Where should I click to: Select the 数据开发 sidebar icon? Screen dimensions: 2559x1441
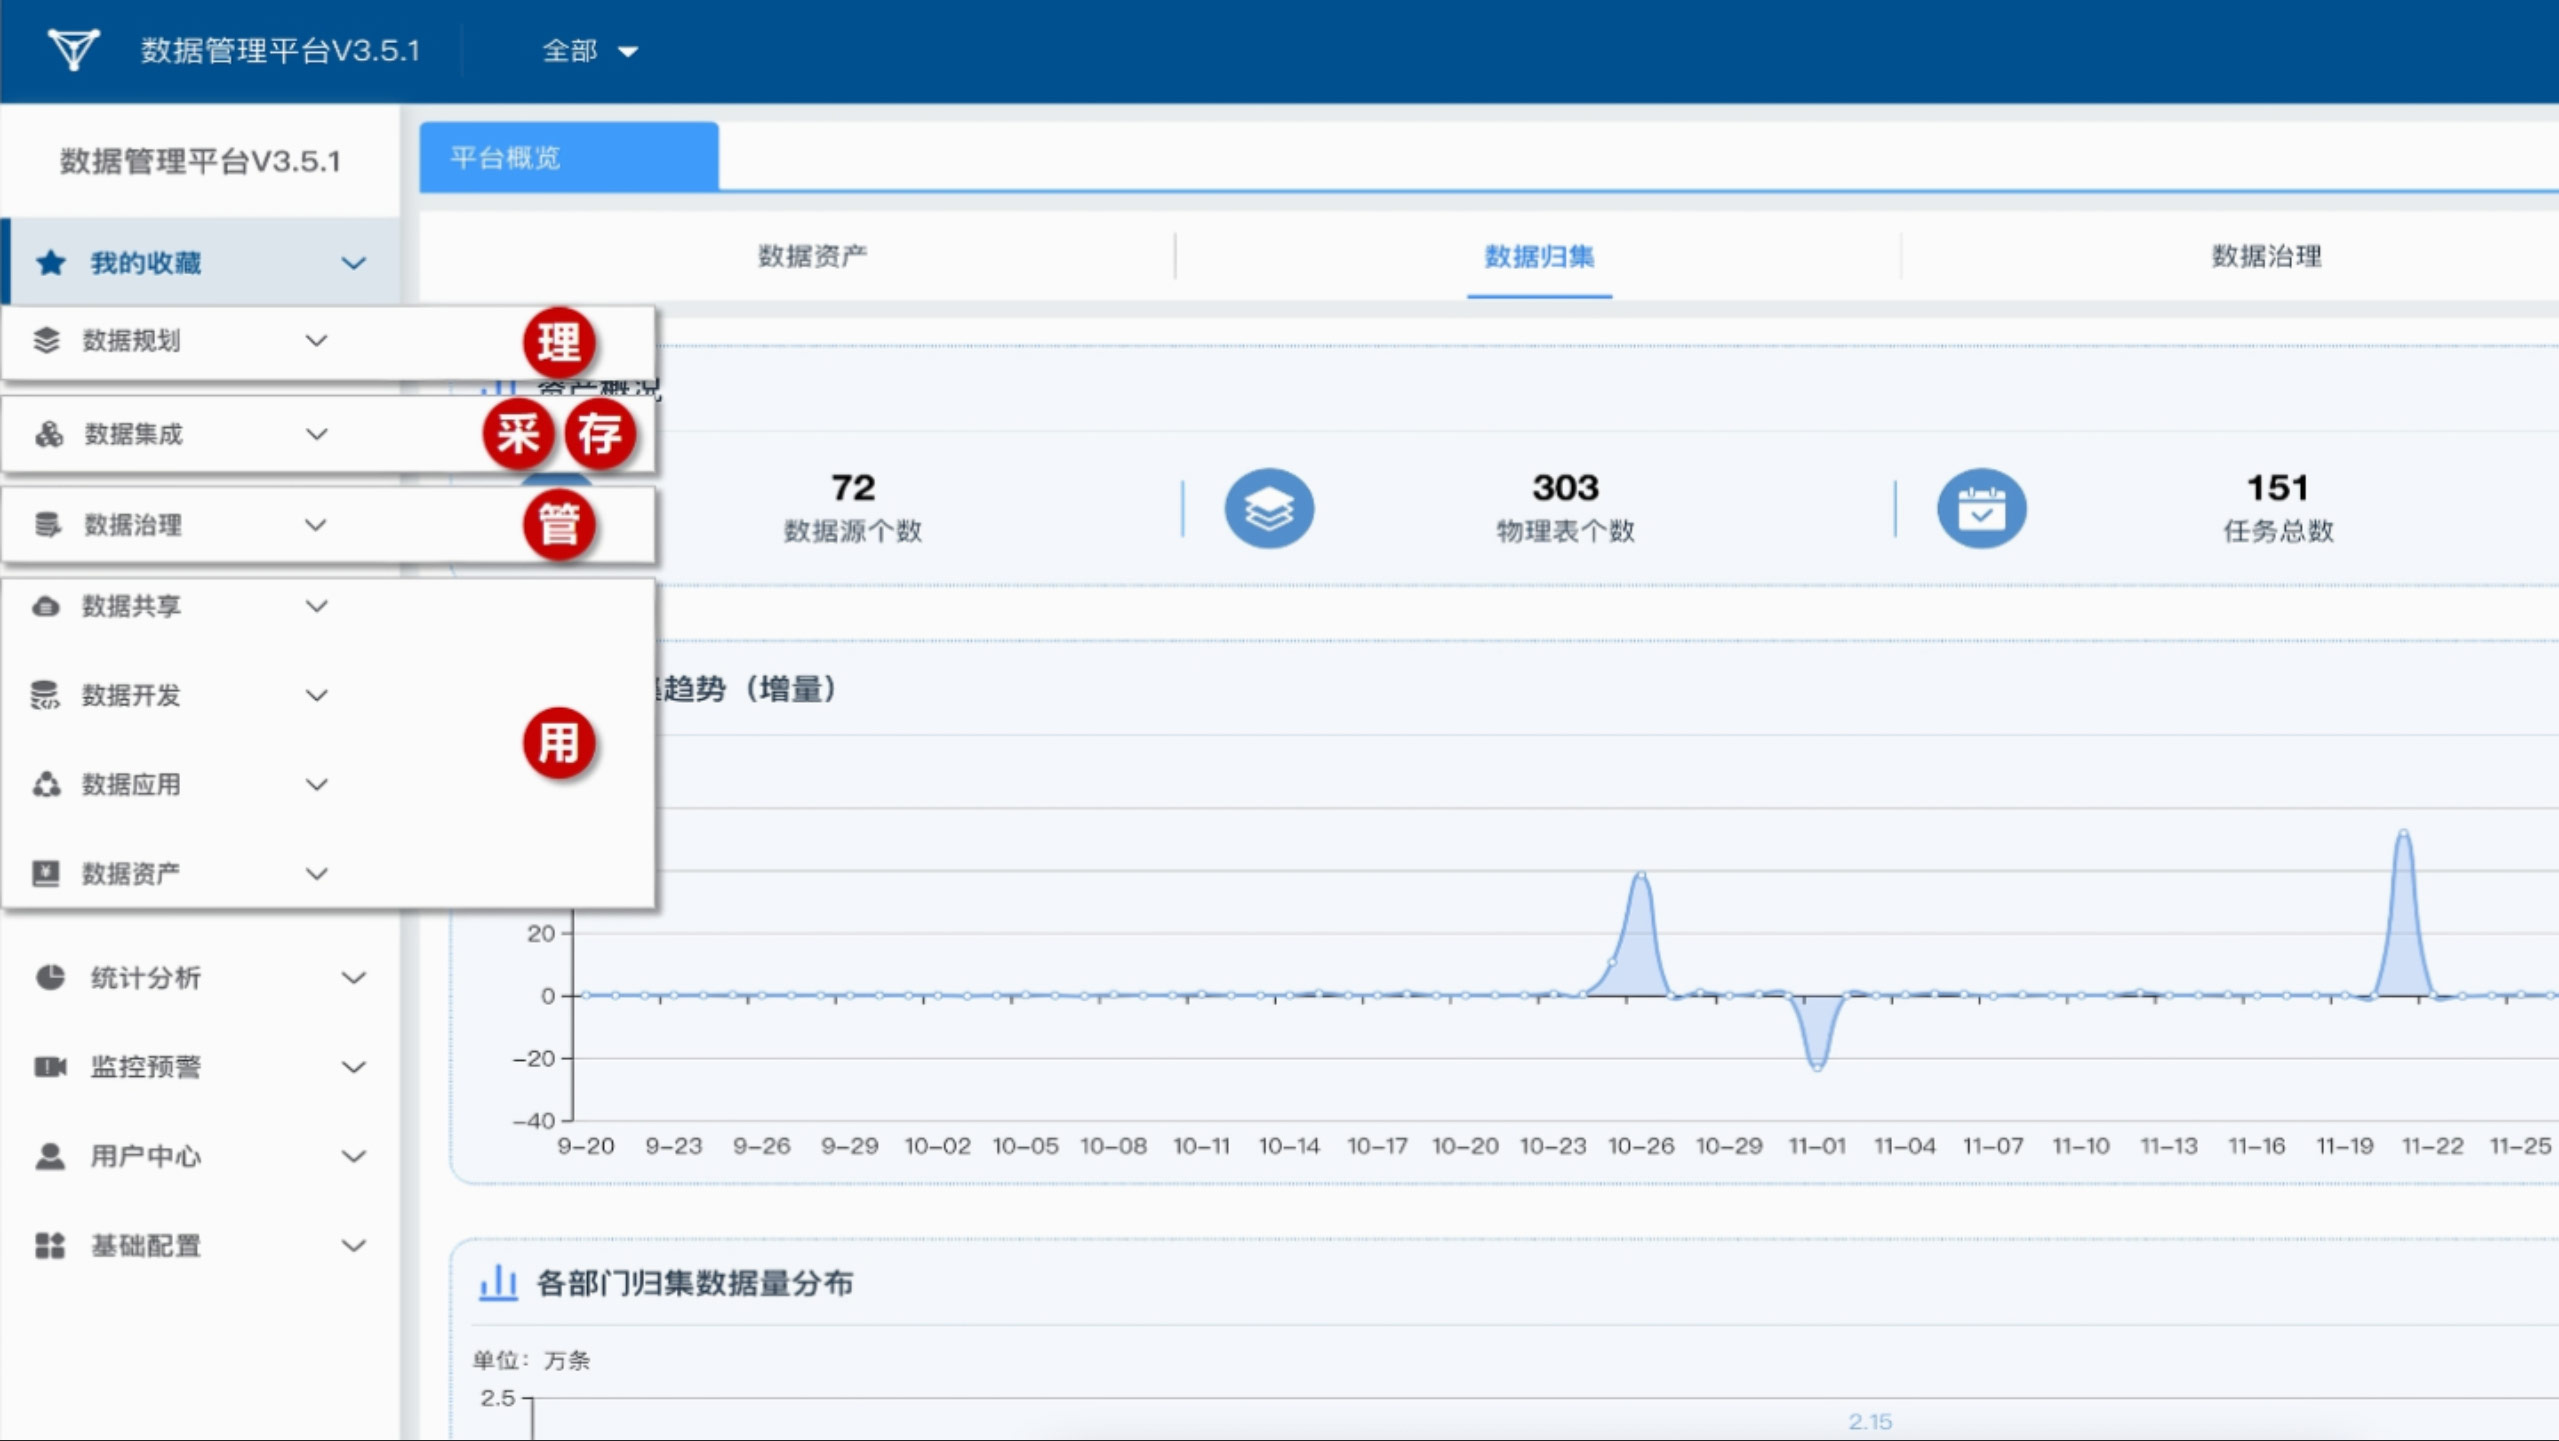[x=46, y=695]
